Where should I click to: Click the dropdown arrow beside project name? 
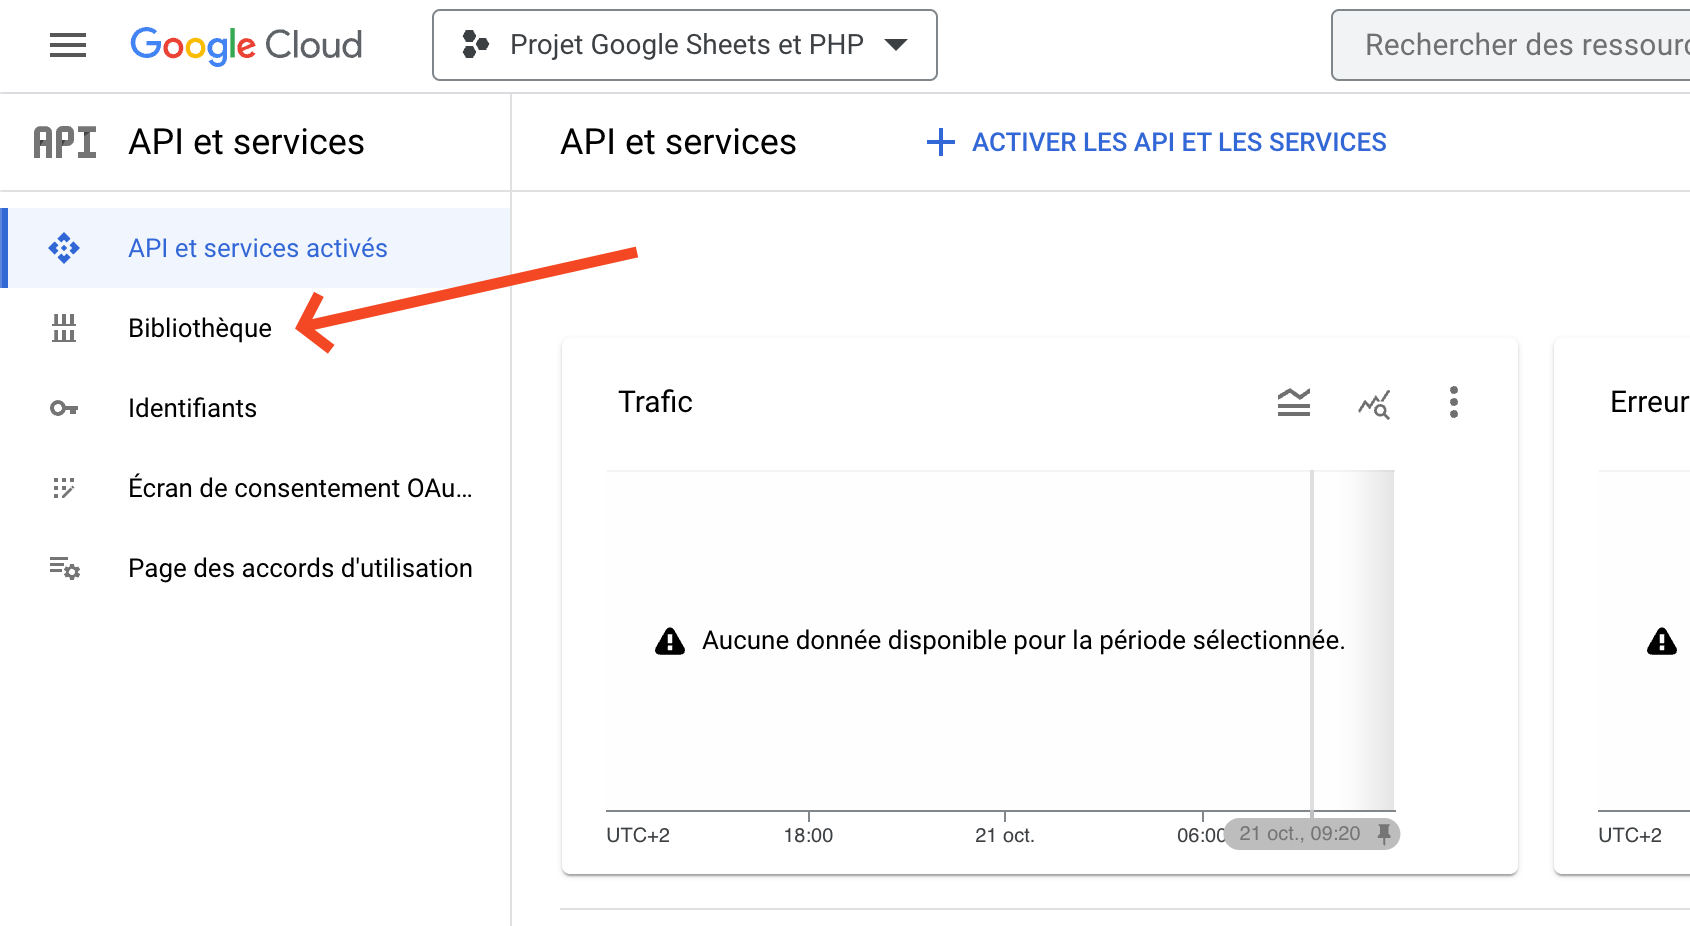point(897,45)
